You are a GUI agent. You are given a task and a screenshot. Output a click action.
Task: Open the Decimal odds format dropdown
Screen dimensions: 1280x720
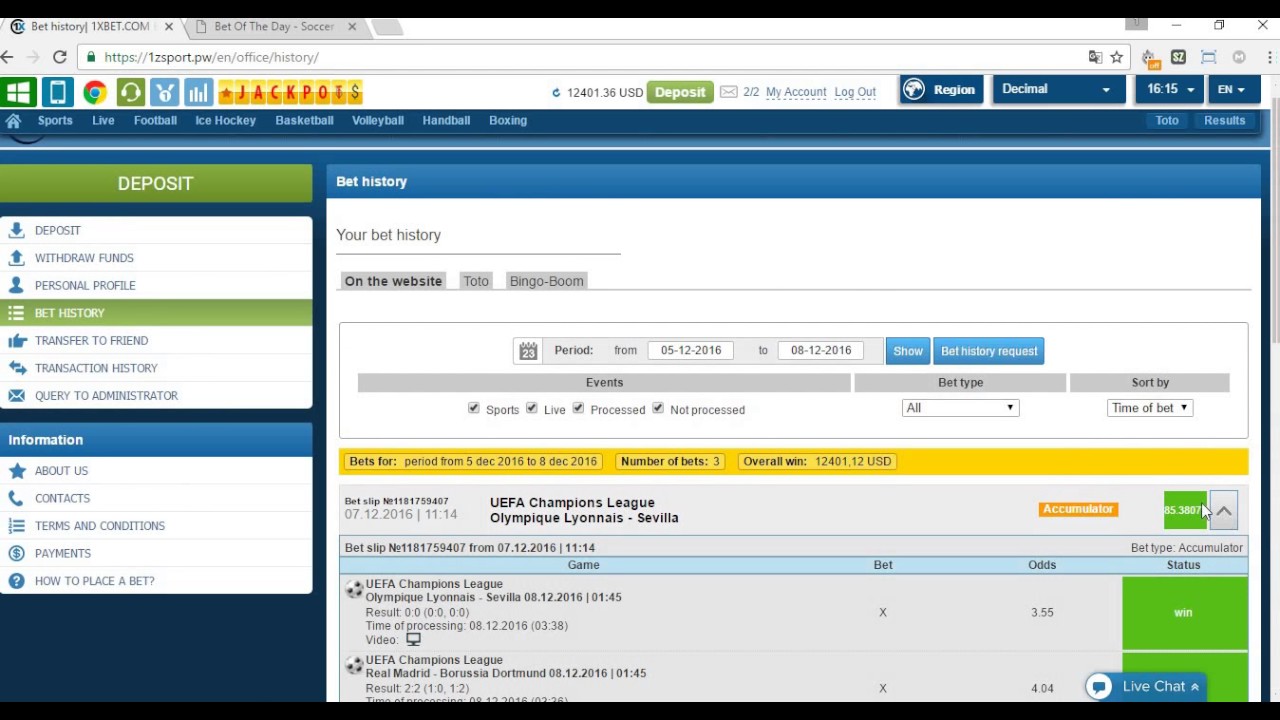coord(1058,89)
